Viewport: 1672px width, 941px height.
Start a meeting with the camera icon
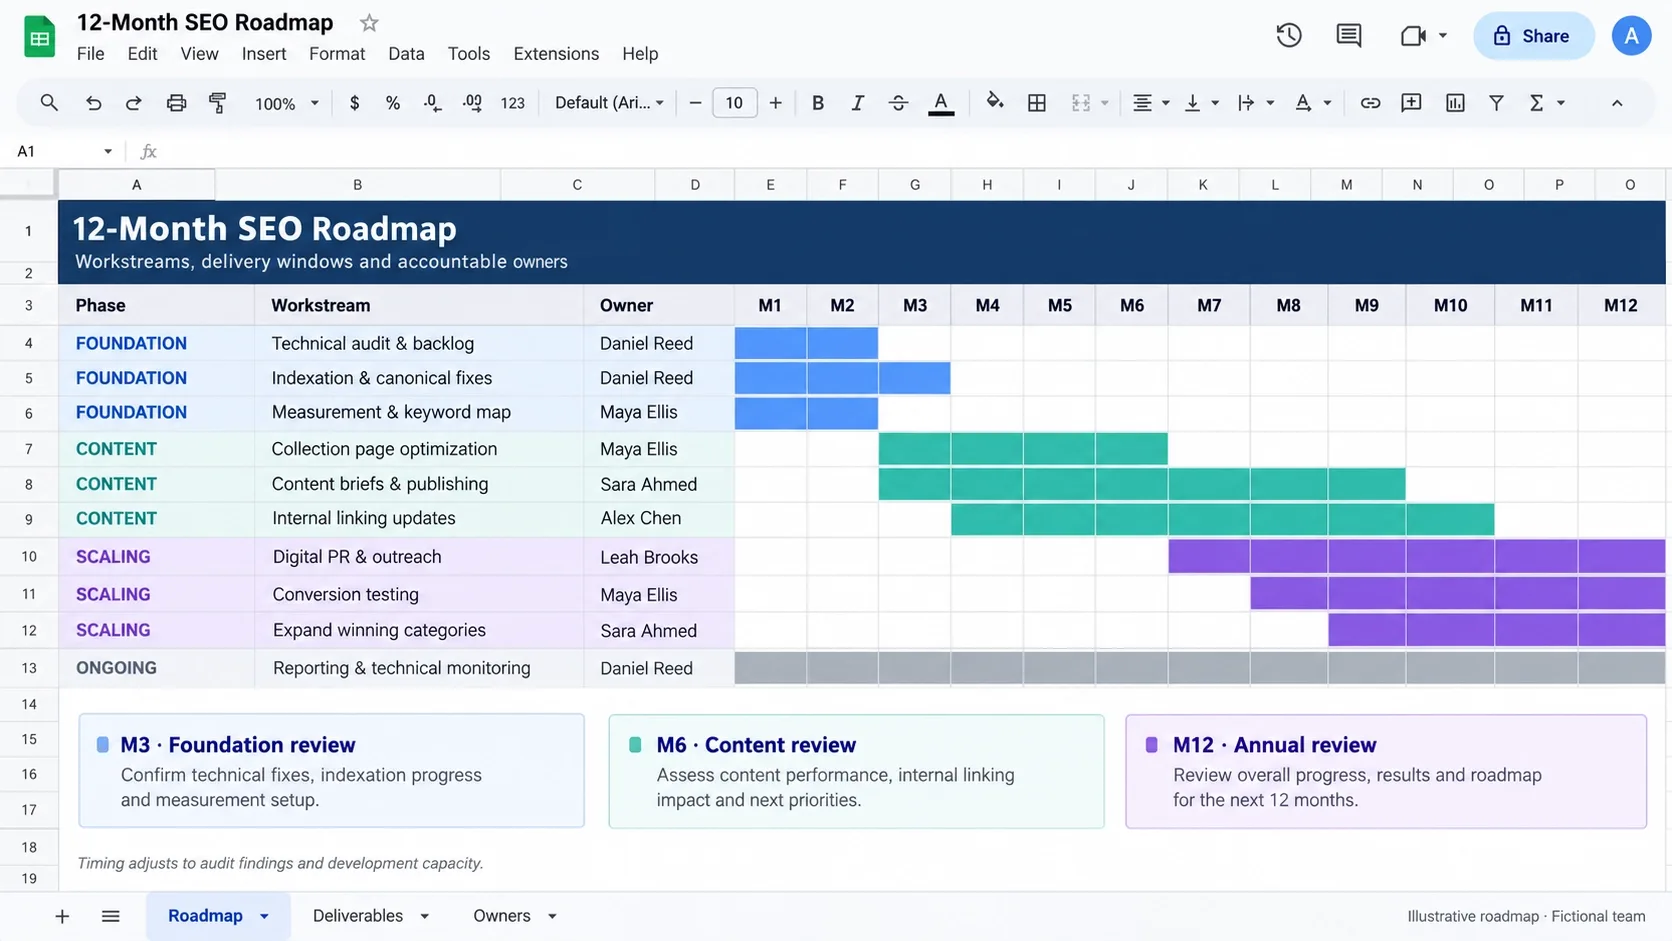tap(1413, 36)
